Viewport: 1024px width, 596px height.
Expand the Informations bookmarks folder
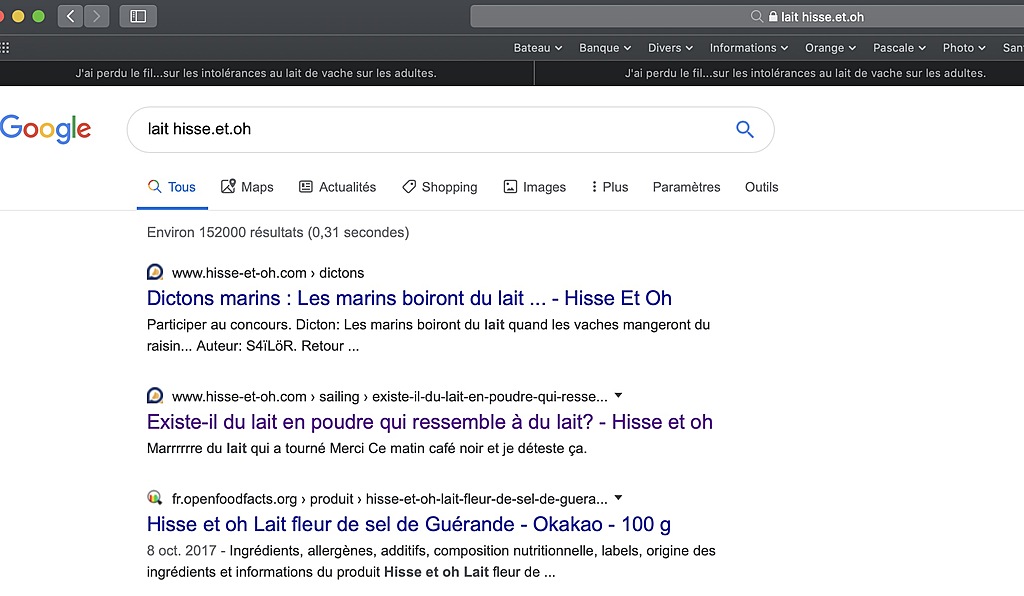(x=748, y=48)
